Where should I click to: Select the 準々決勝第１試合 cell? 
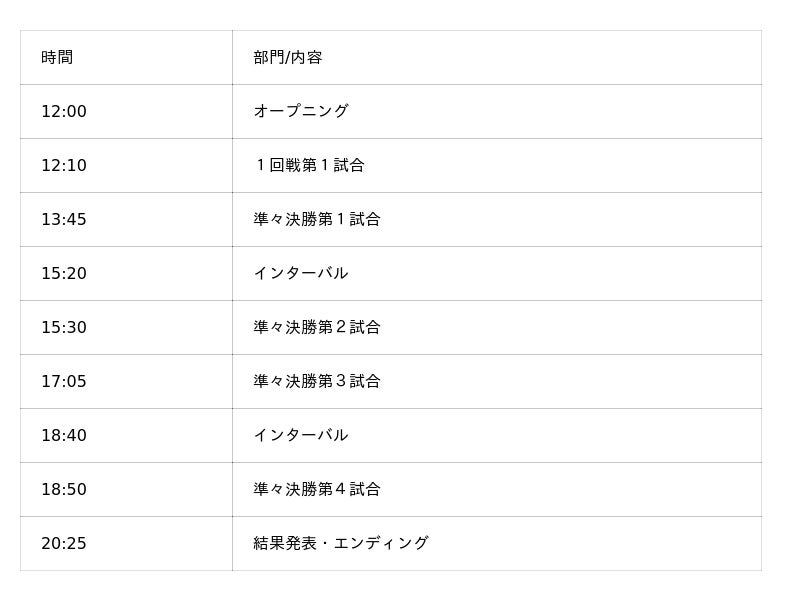click(x=317, y=220)
